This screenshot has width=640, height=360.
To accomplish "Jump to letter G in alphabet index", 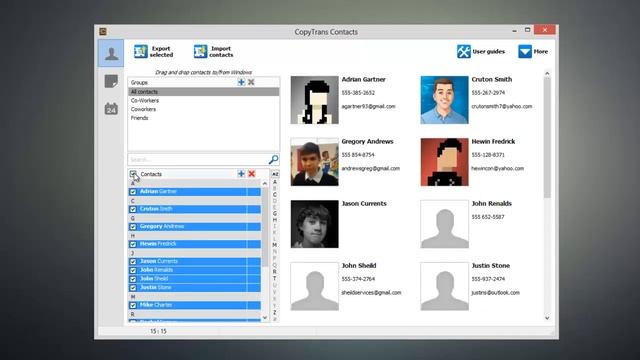I will pos(275,213).
